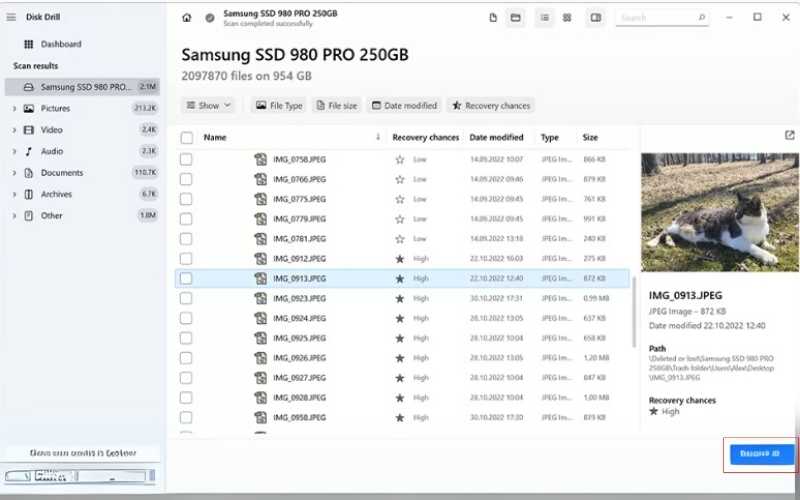Click the star for IMG_0958.JPEG

click(x=400, y=418)
